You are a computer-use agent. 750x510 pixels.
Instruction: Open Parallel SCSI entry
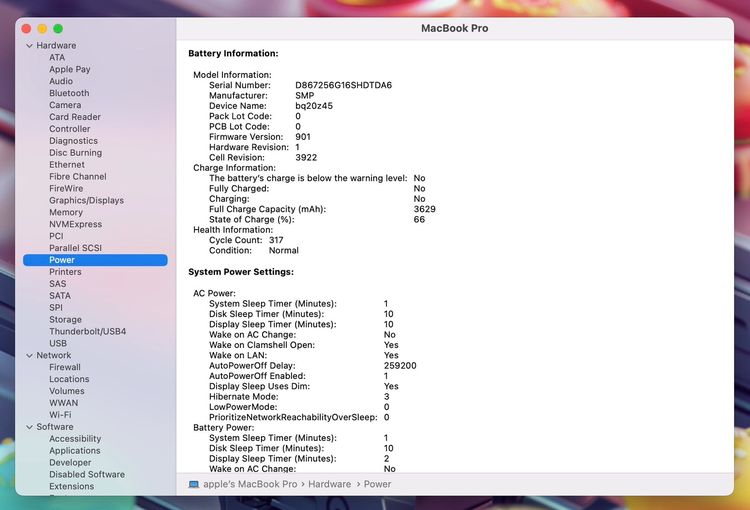click(x=76, y=248)
